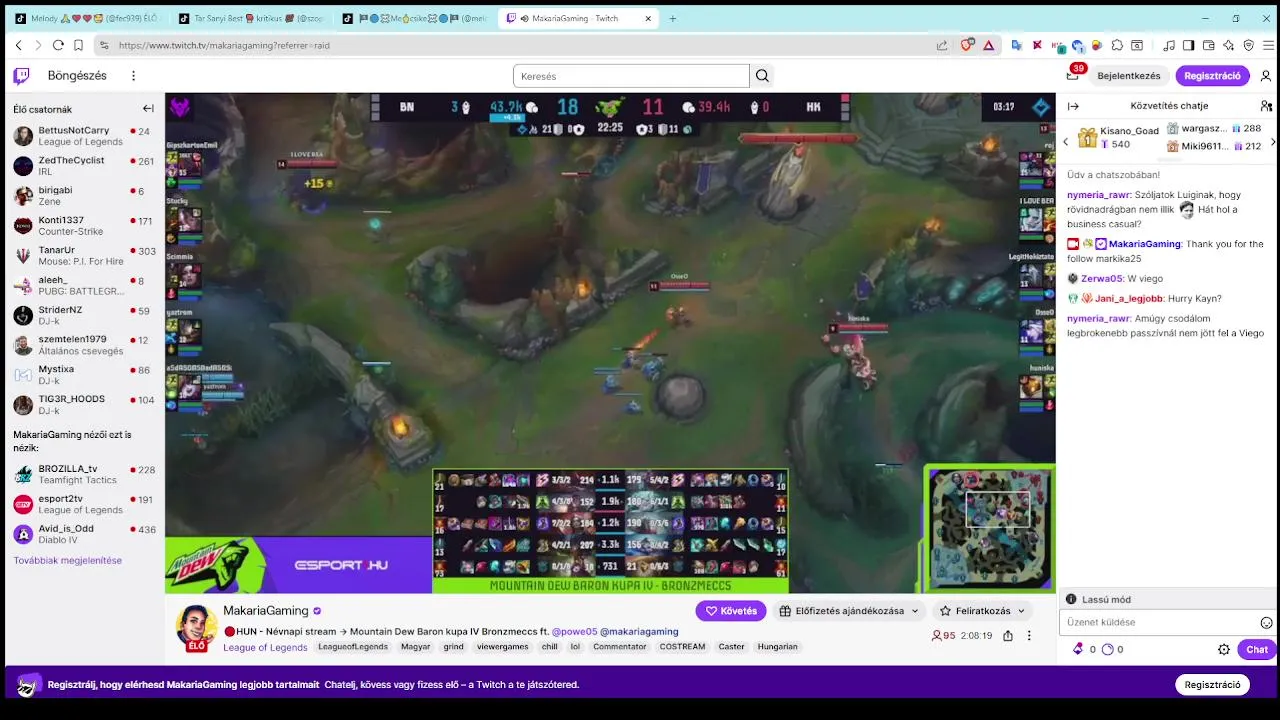Click the Twitch logo home icon
Screen dimensions: 1280x720
coord(21,76)
